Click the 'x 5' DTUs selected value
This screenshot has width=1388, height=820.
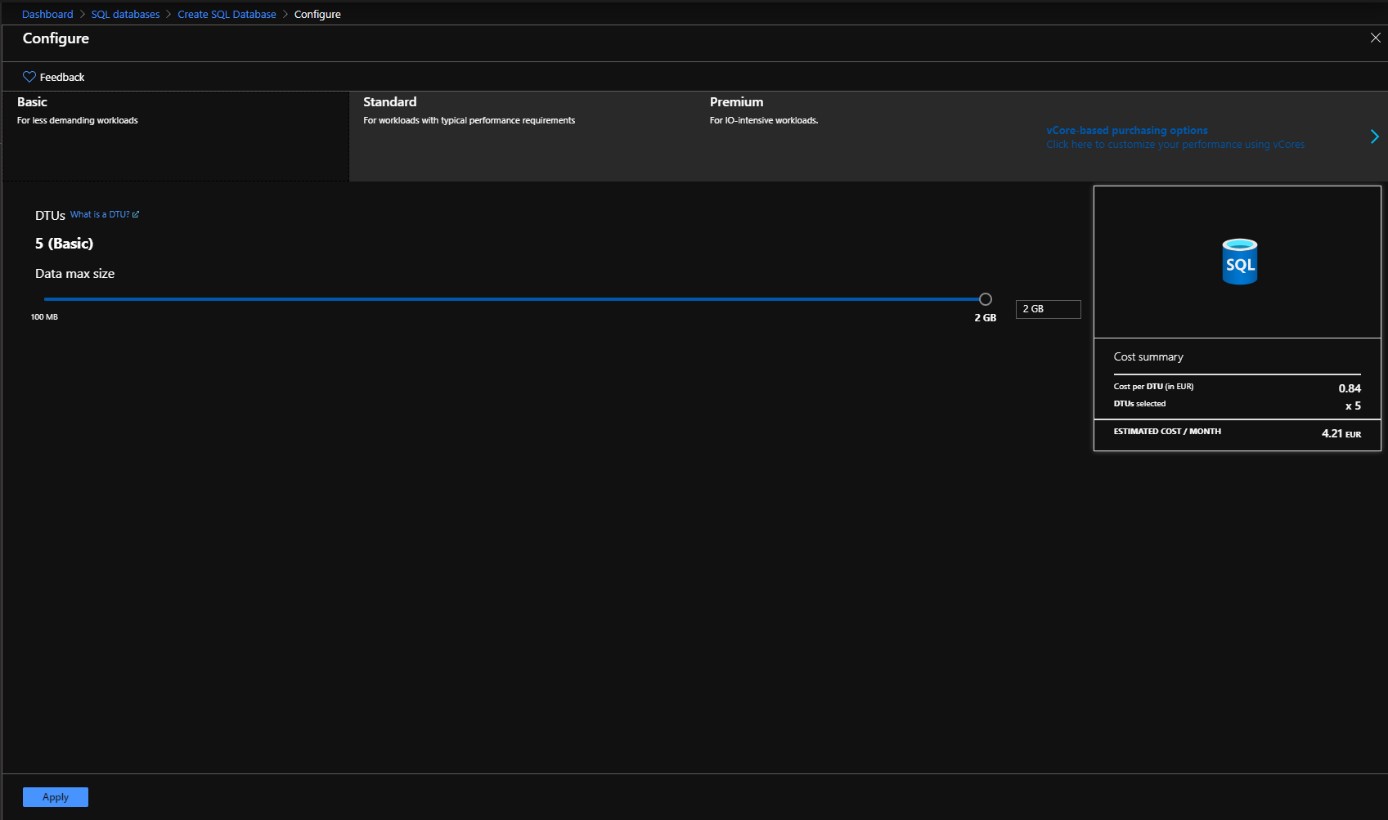1353,406
